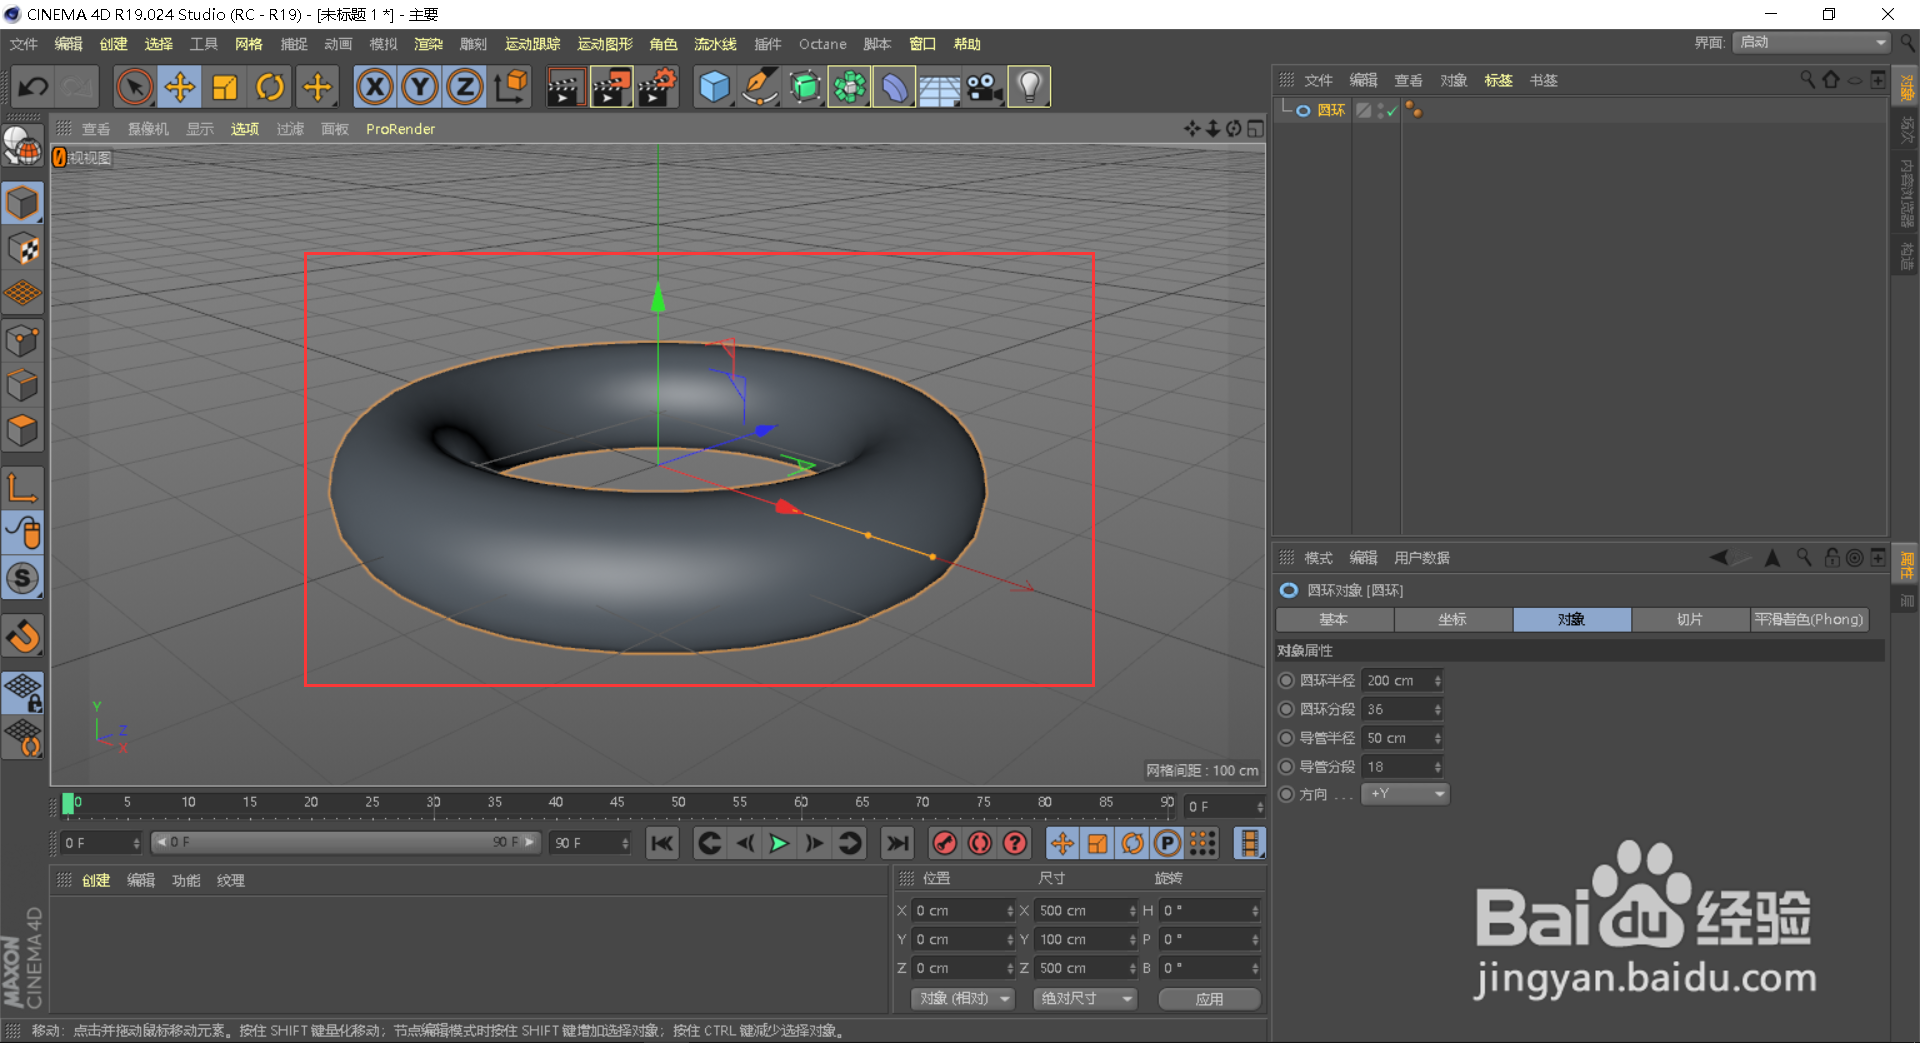The height and width of the screenshot is (1043, 1920).
Task: Toggle Y axis lock
Action: pyautogui.click(x=420, y=87)
